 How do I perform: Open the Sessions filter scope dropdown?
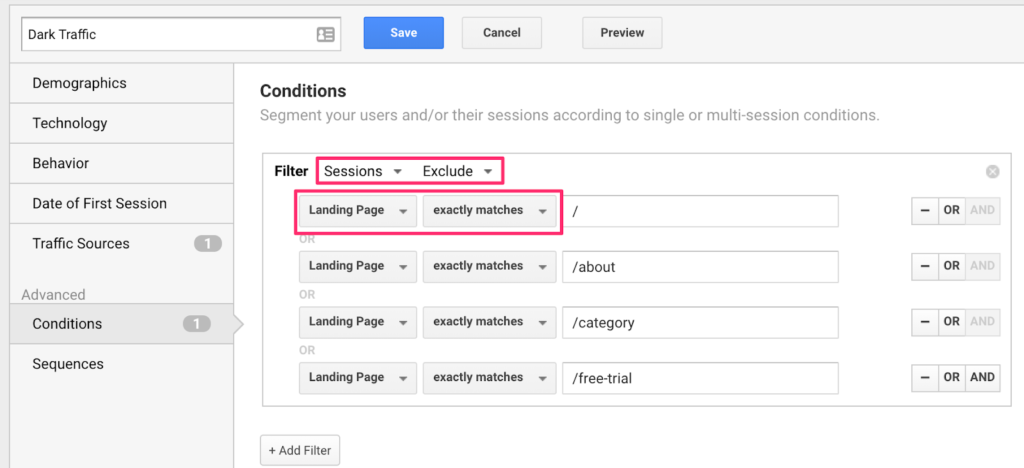click(362, 172)
